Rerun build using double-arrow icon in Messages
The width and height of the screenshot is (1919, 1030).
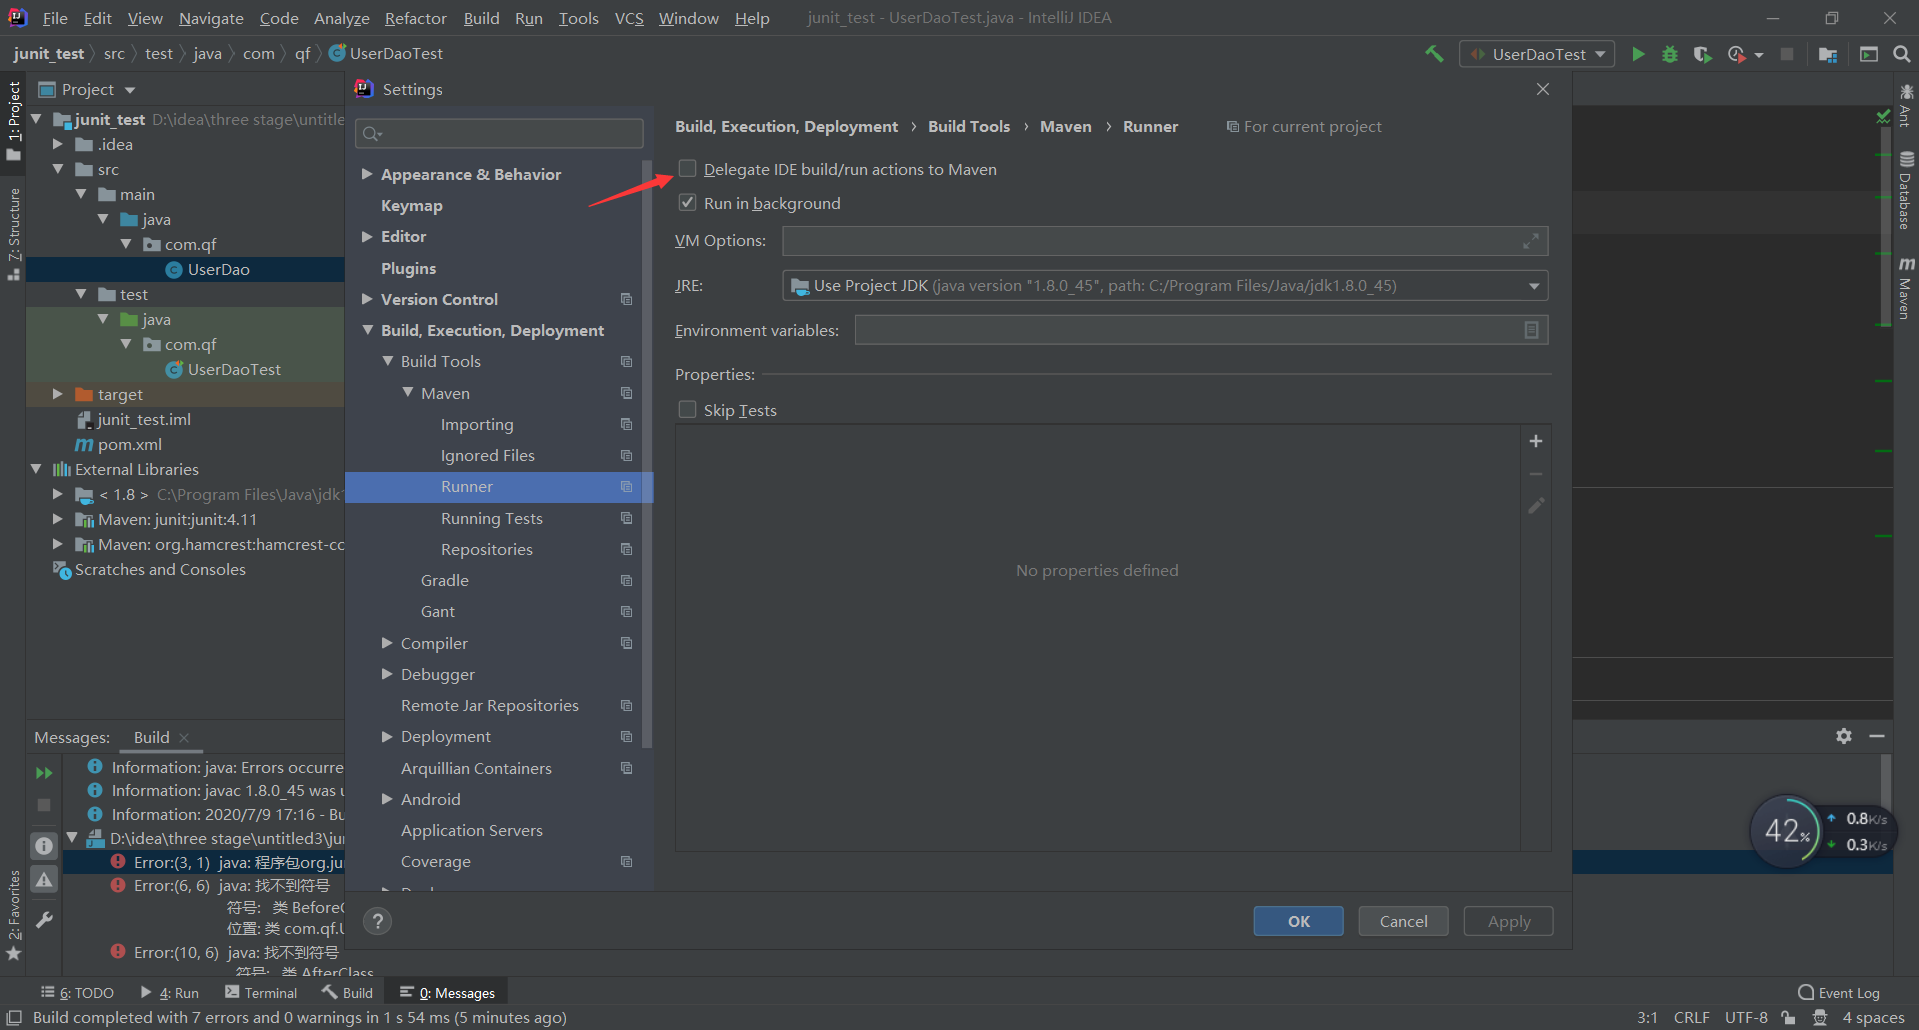point(44,773)
